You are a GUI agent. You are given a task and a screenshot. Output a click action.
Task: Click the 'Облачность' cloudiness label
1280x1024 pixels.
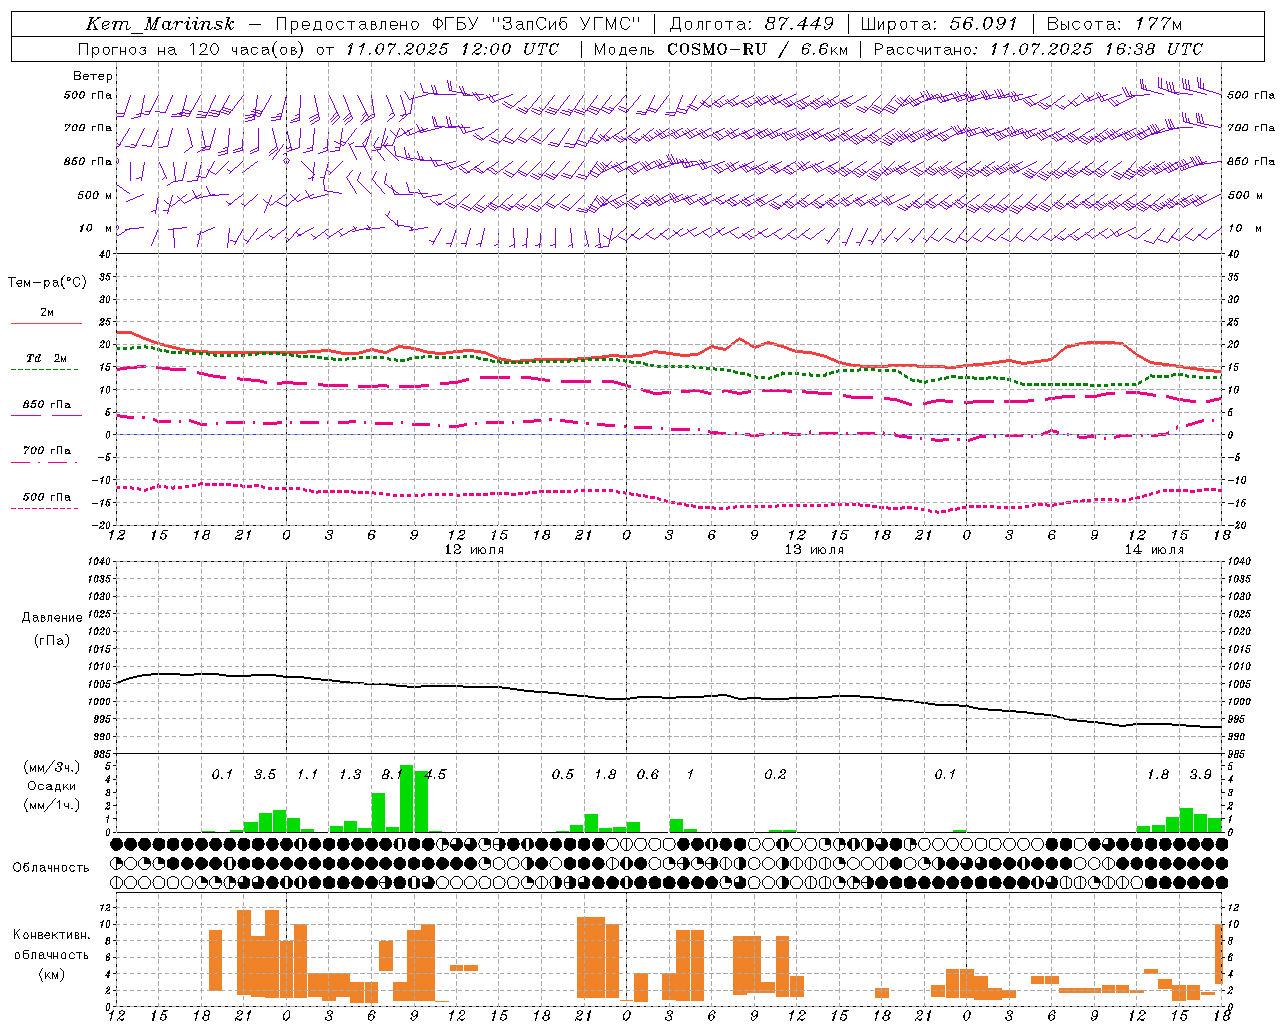tap(51, 868)
